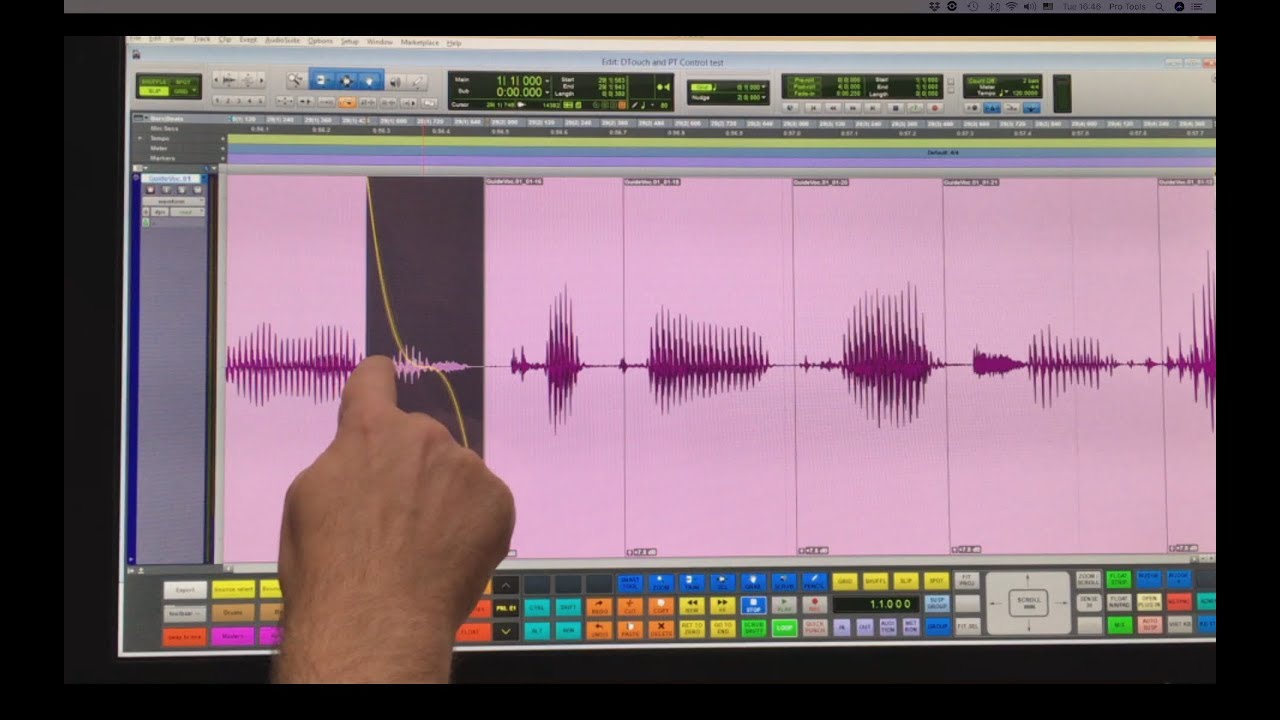The width and height of the screenshot is (1280, 720).
Task: Open the Options menu
Action: [x=320, y=41]
